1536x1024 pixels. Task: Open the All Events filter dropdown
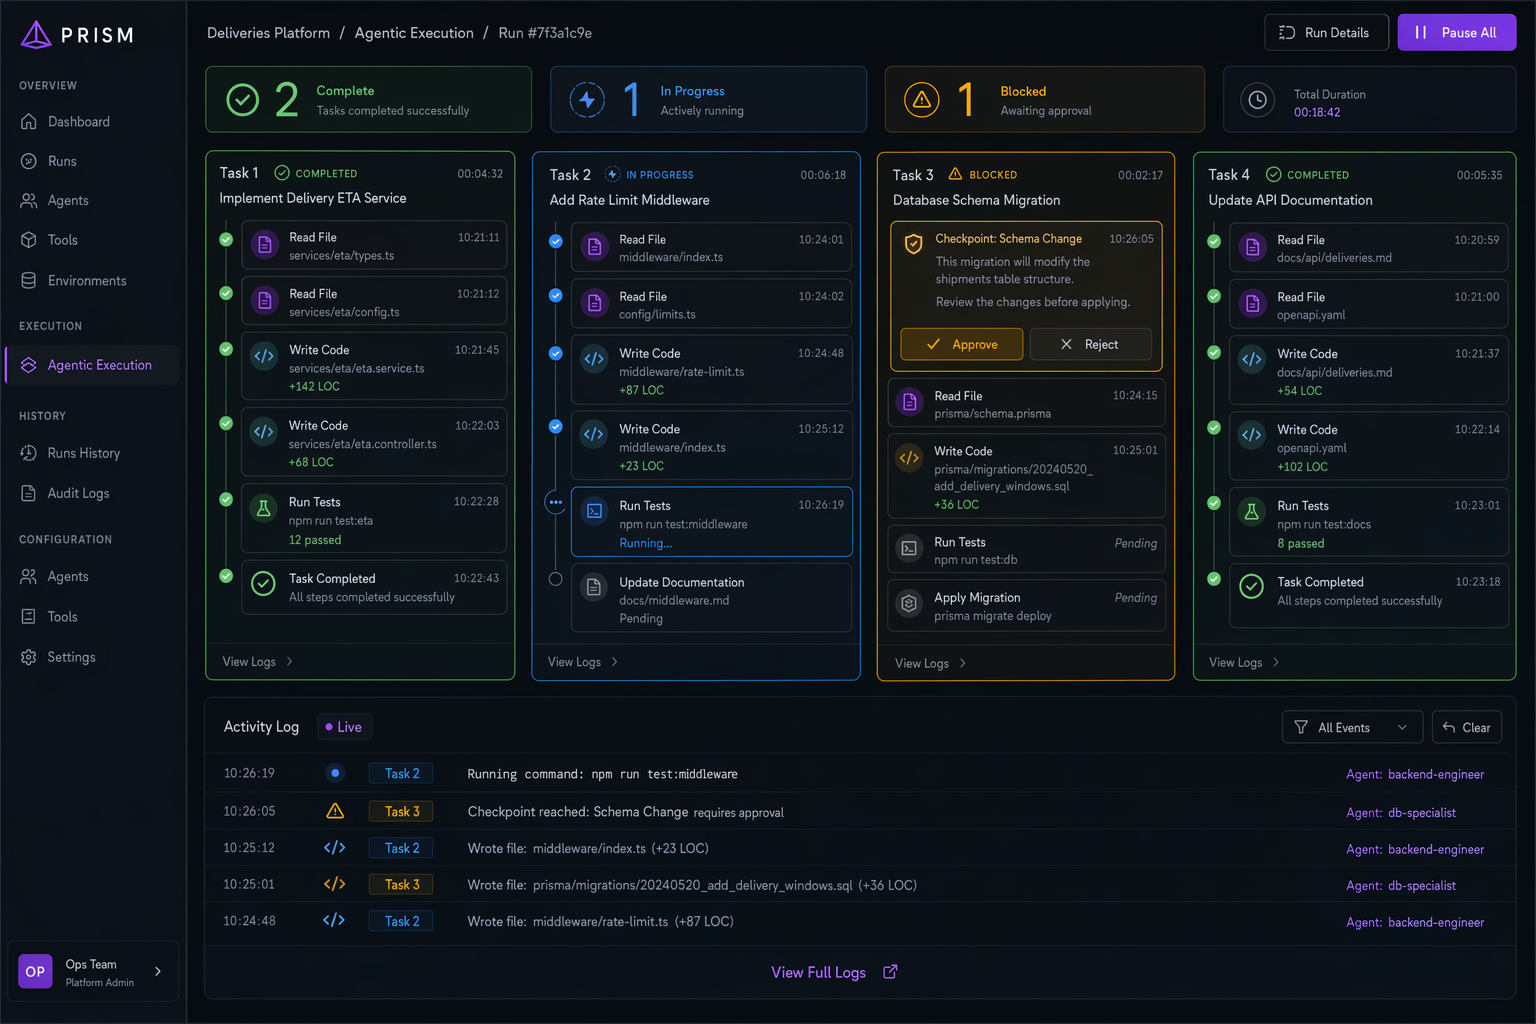coord(1352,727)
